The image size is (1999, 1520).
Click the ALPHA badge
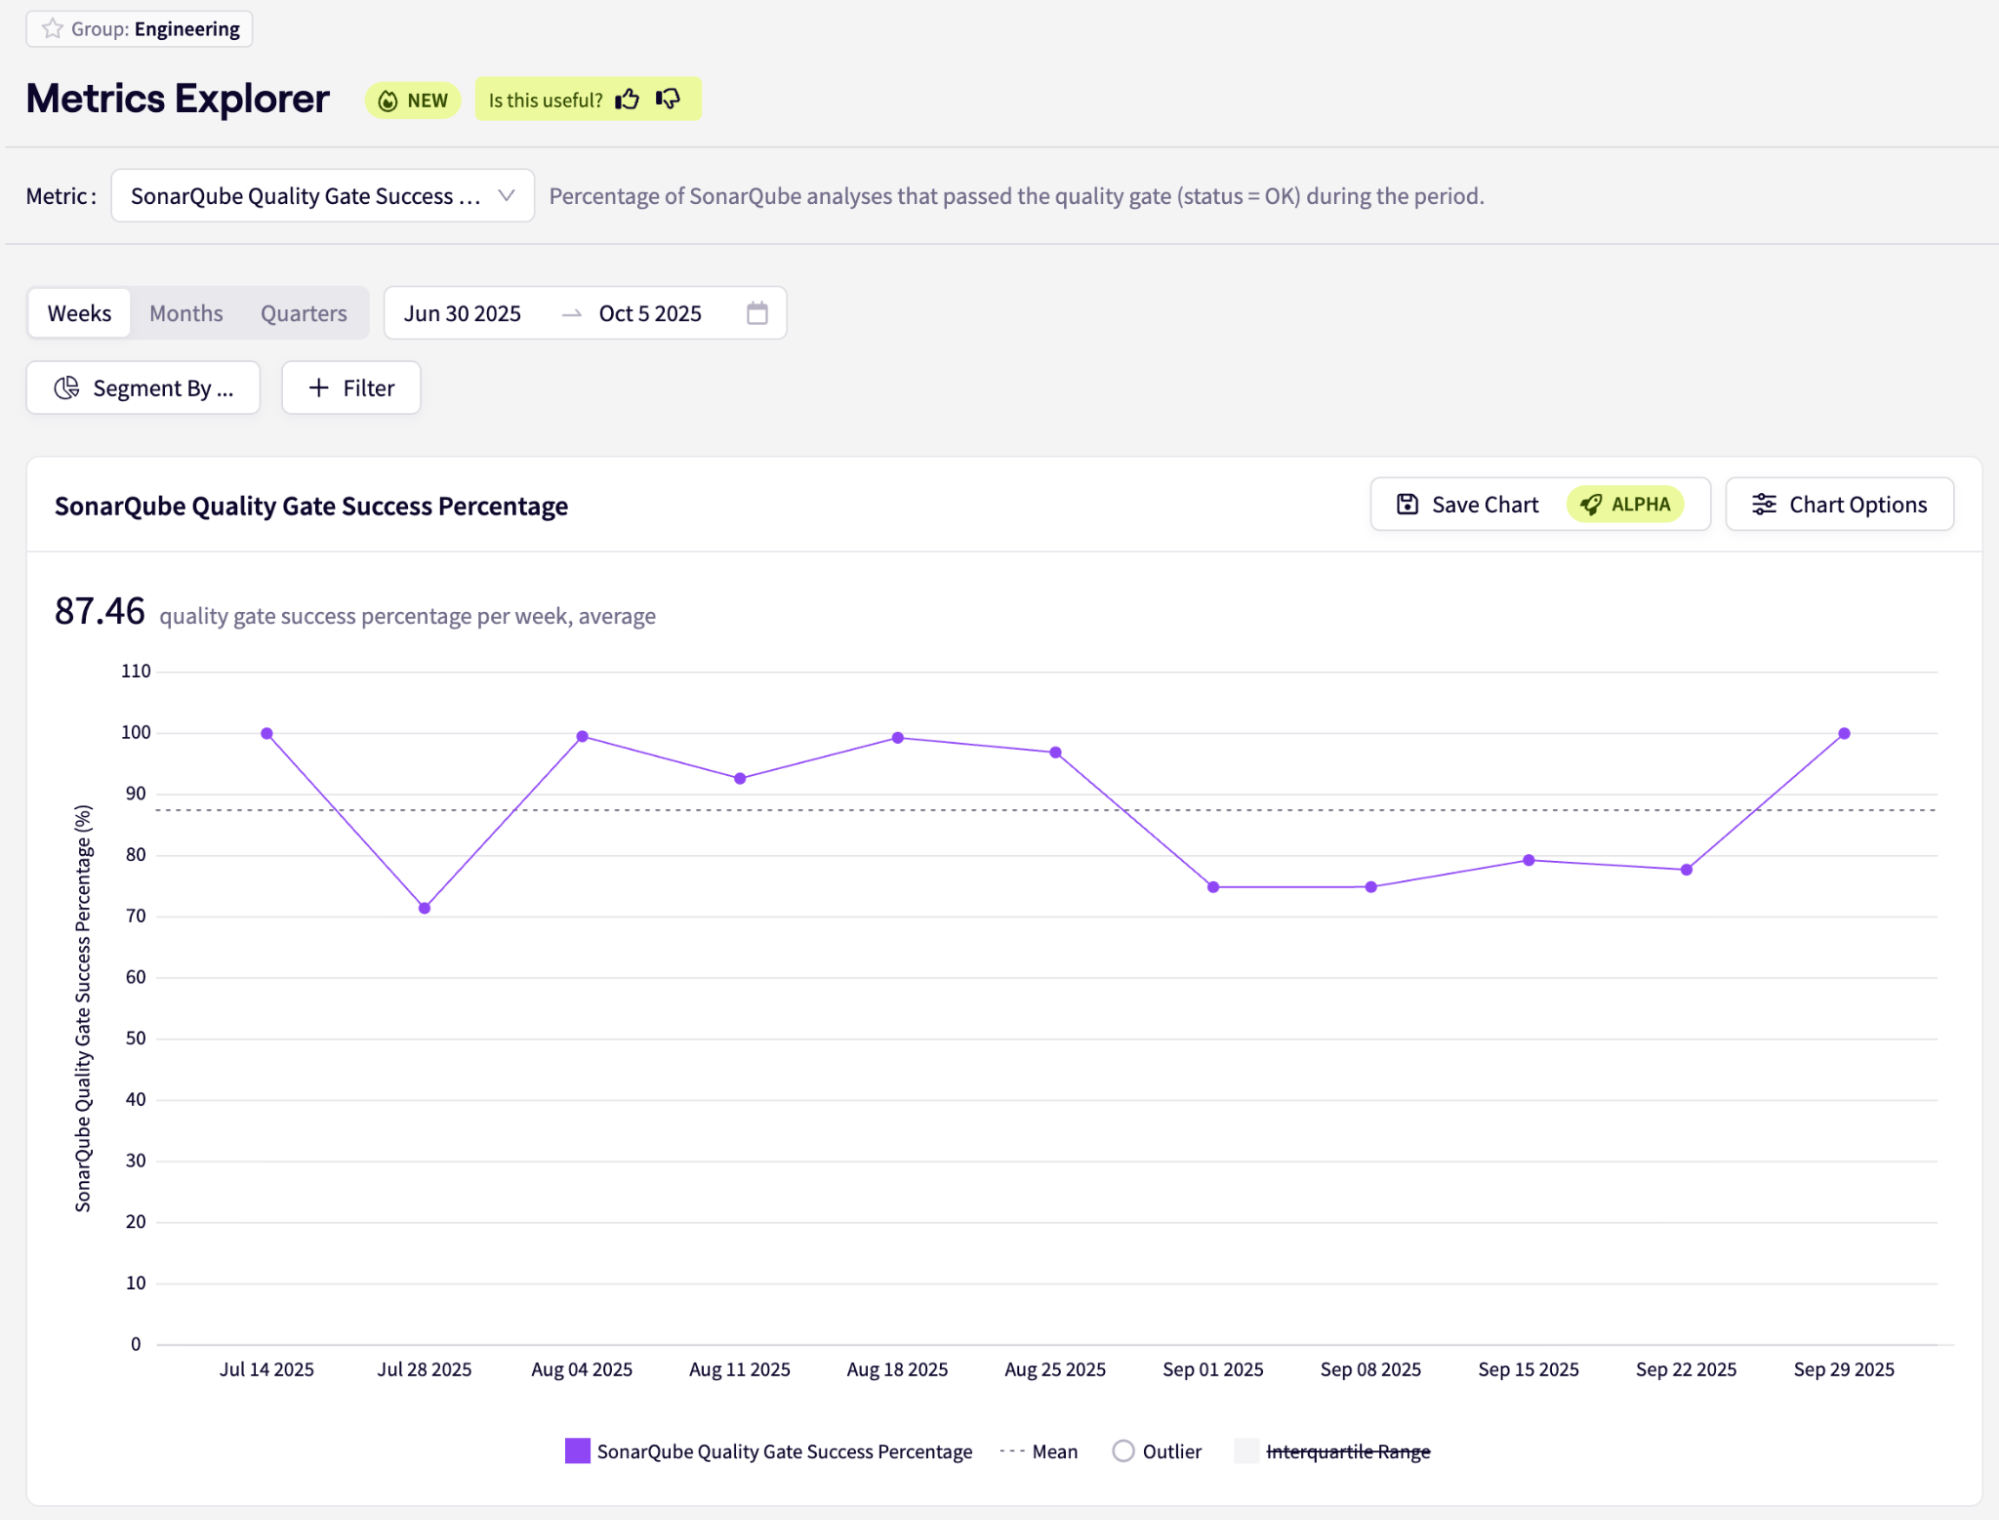(x=1625, y=504)
